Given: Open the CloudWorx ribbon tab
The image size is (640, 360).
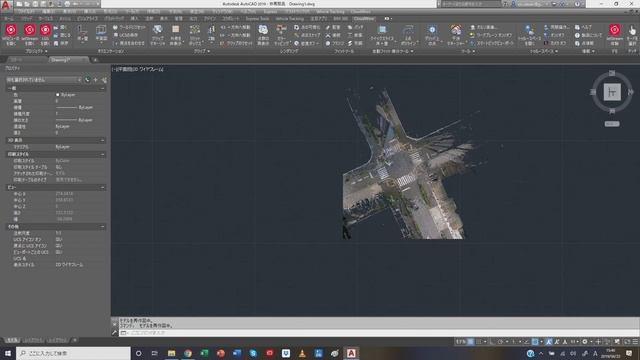Looking at the screenshot, I should [363, 19].
